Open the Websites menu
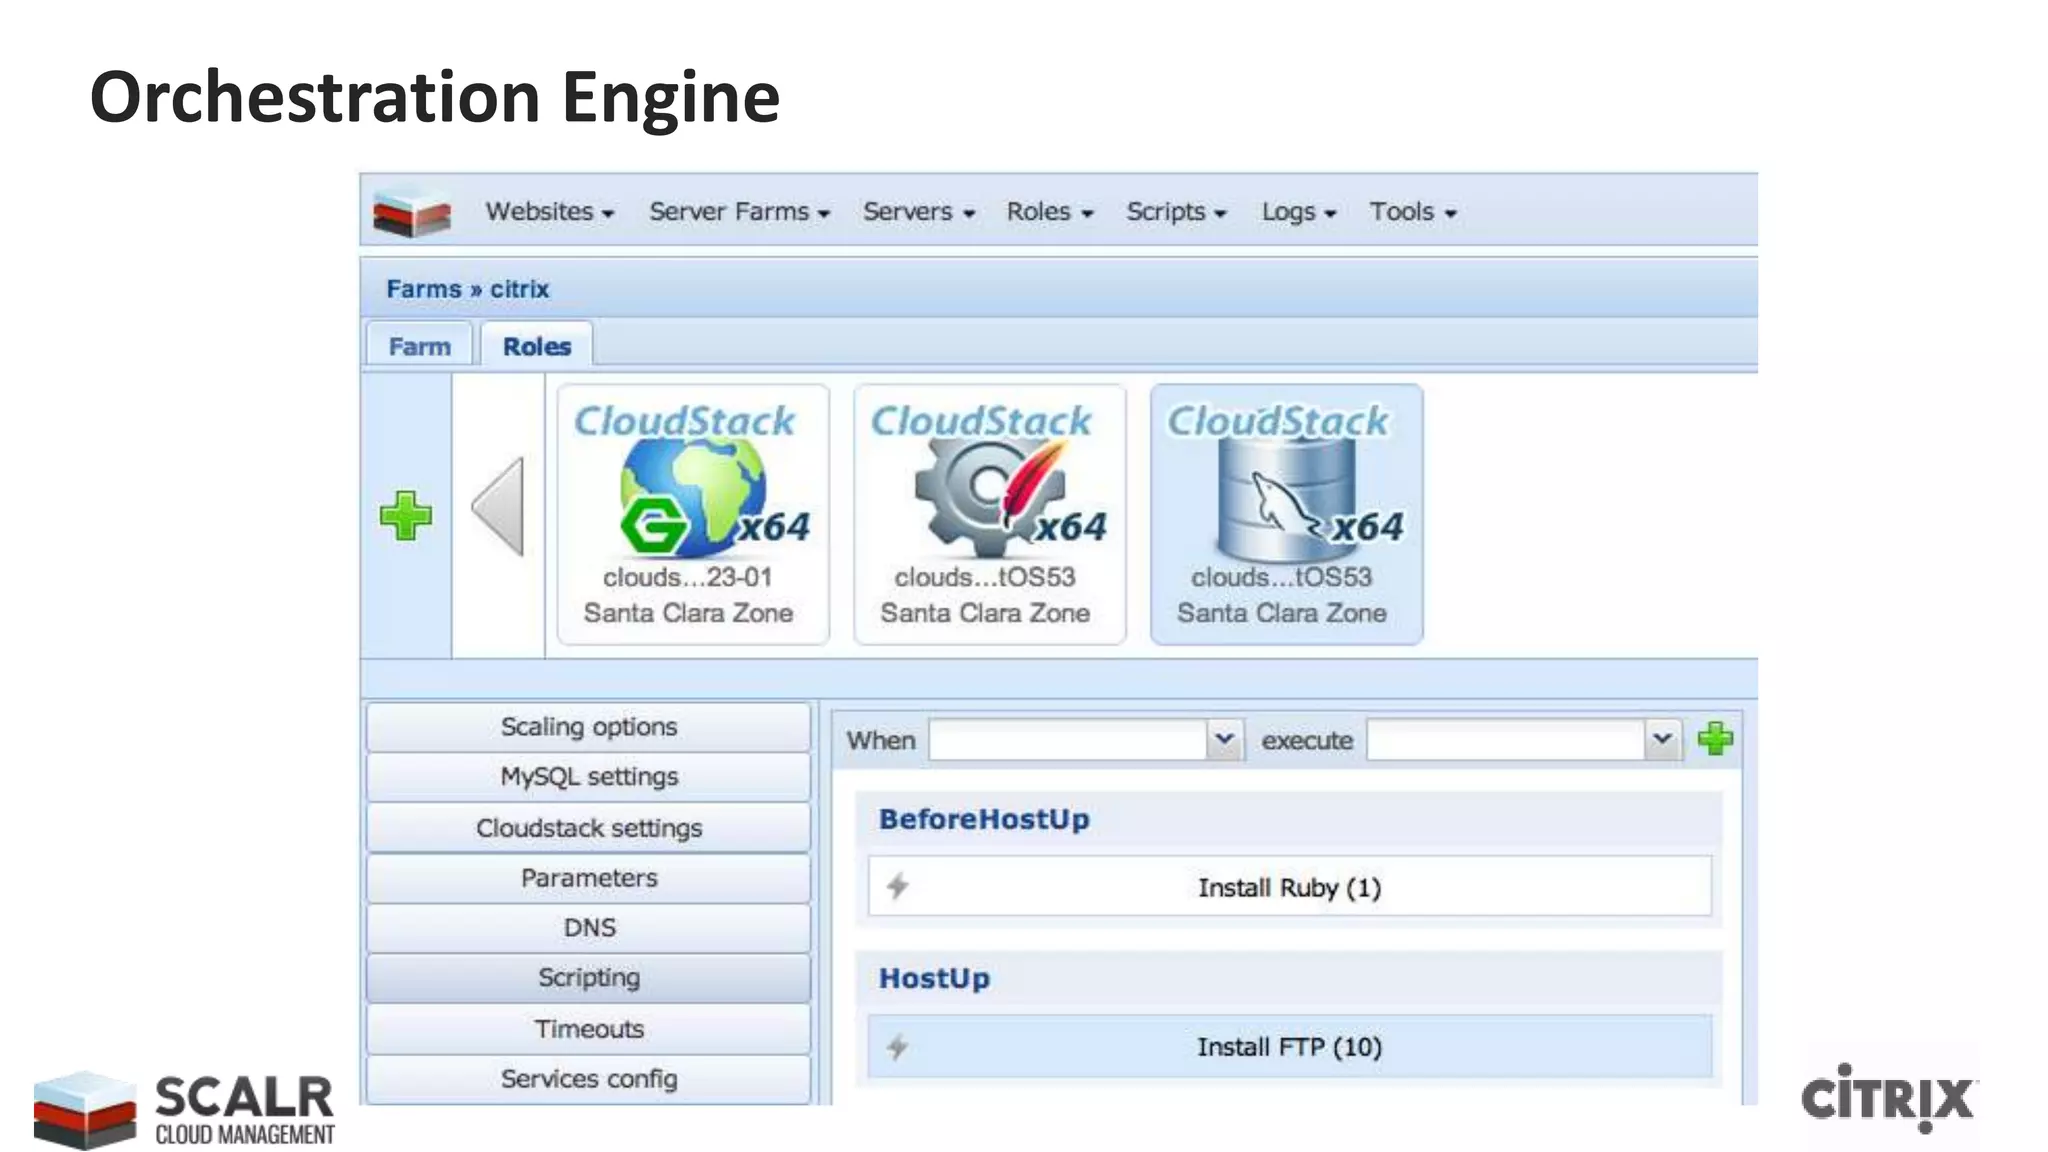This screenshot has width=2048, height=1152. coord(549,212)
